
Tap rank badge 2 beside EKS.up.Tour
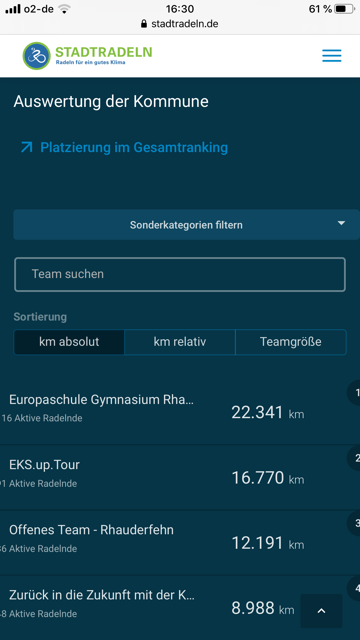click(354, 458)
